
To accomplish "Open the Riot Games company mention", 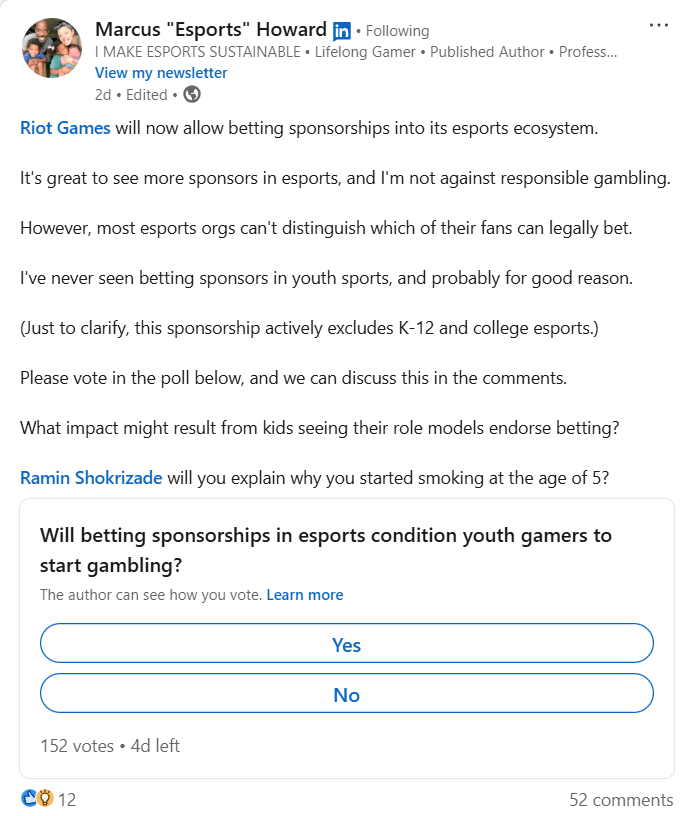I will [x=65, y=128].
